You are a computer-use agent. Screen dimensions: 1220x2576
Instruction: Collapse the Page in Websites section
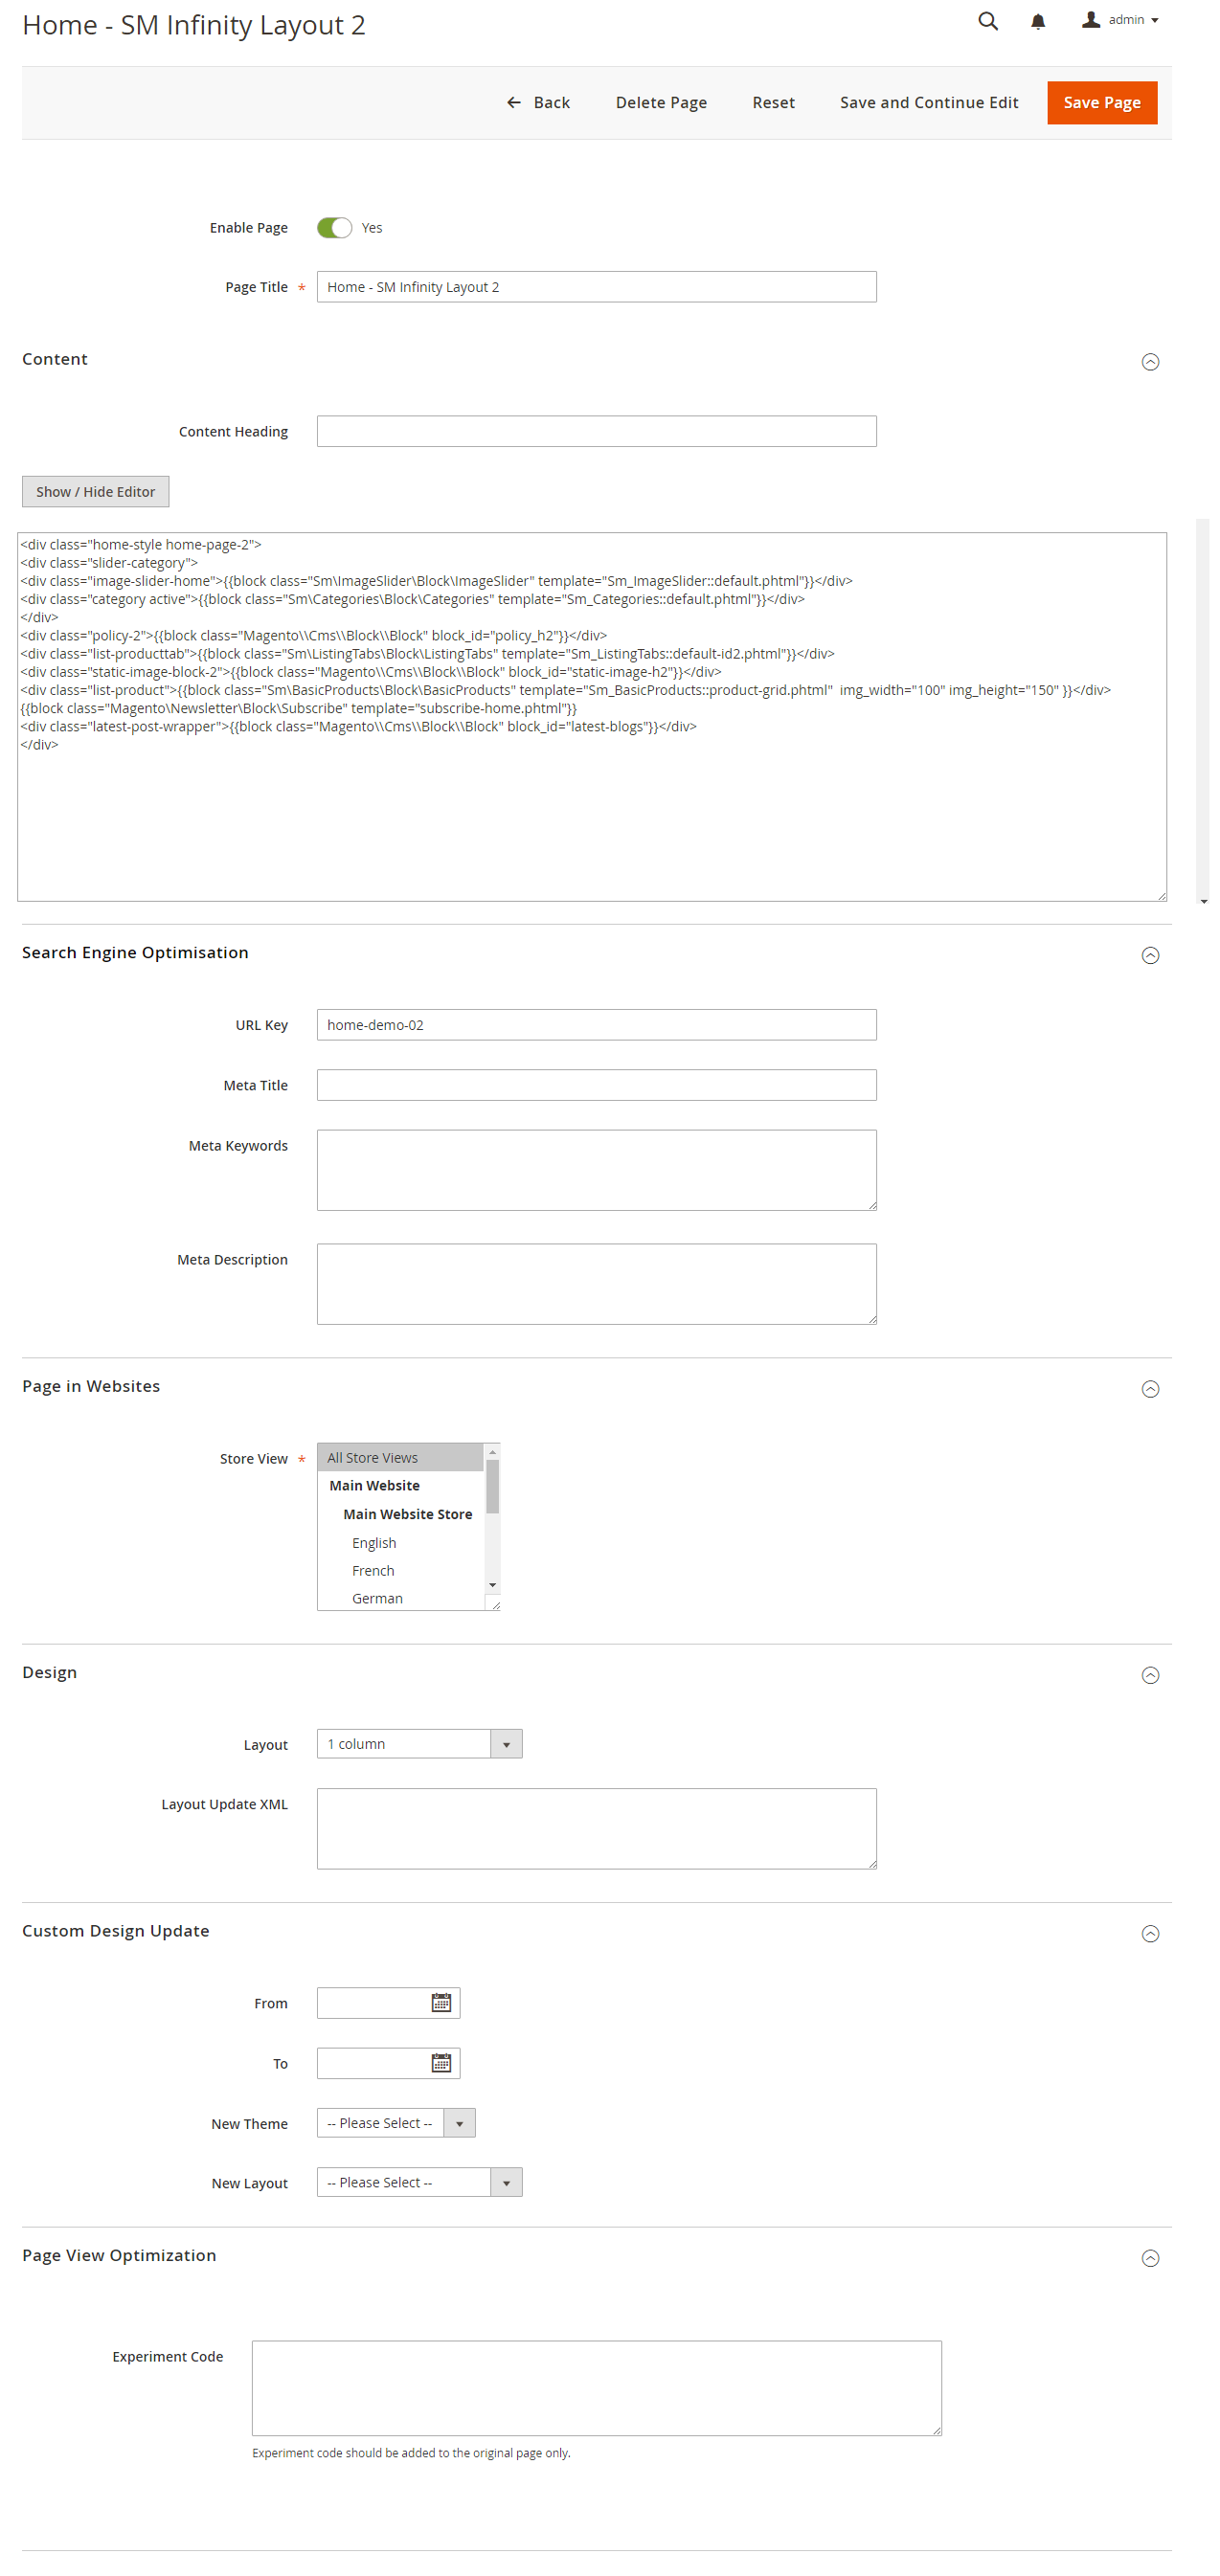(x=1150, y=1388)
